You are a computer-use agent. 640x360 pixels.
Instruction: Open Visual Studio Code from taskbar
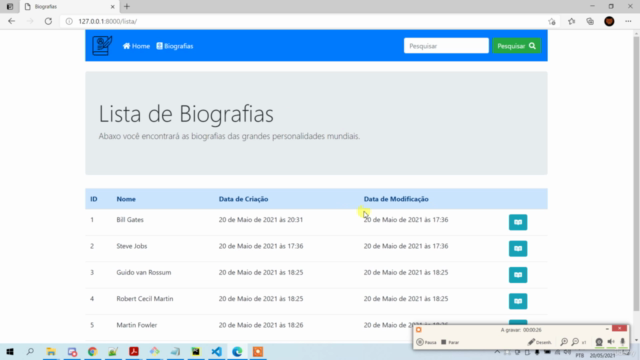point(216,351)
